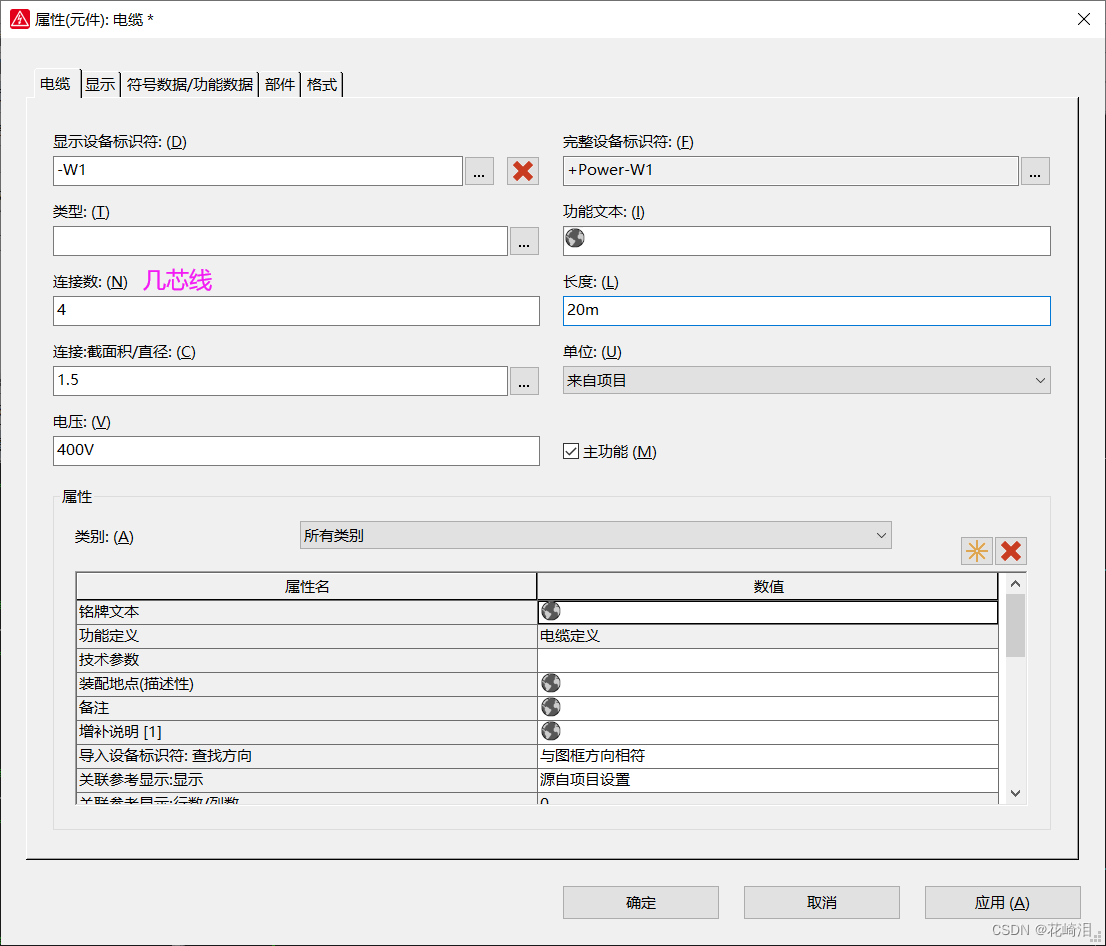Click the 电缆定义 value cell
The width and height of the screenshot is (1106, 946).
tap(767, 636)
